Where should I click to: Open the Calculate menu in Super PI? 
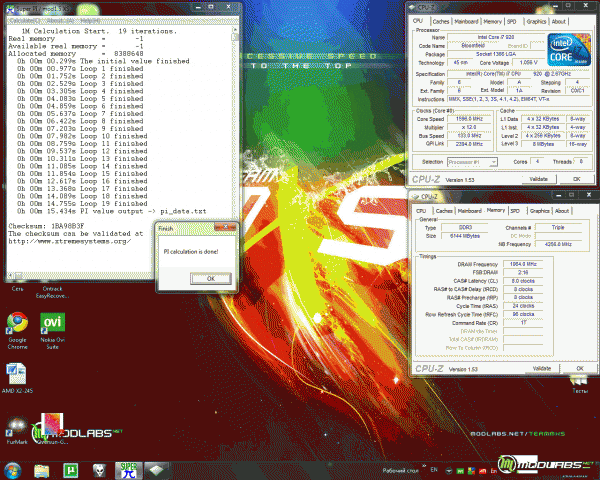tap(24, 20)
